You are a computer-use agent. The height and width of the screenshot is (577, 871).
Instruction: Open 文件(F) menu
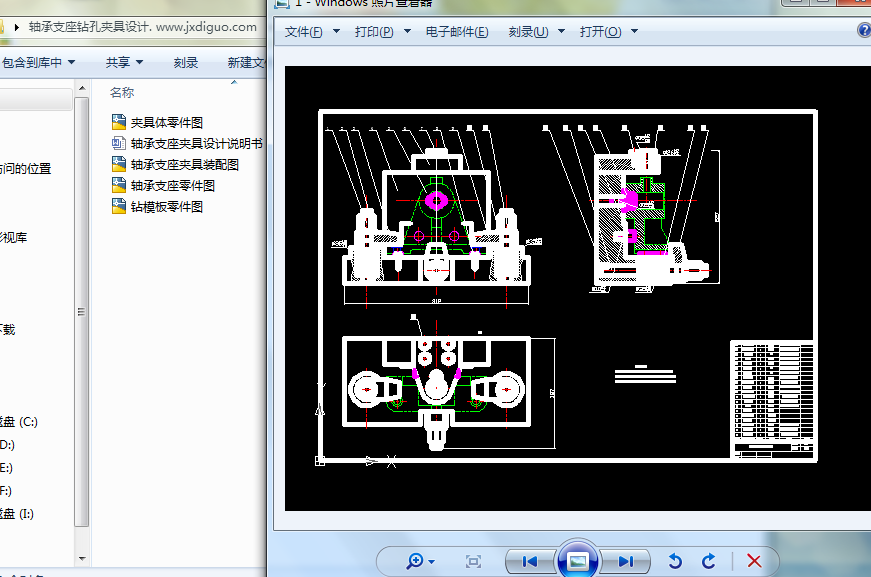coord(303,32)
